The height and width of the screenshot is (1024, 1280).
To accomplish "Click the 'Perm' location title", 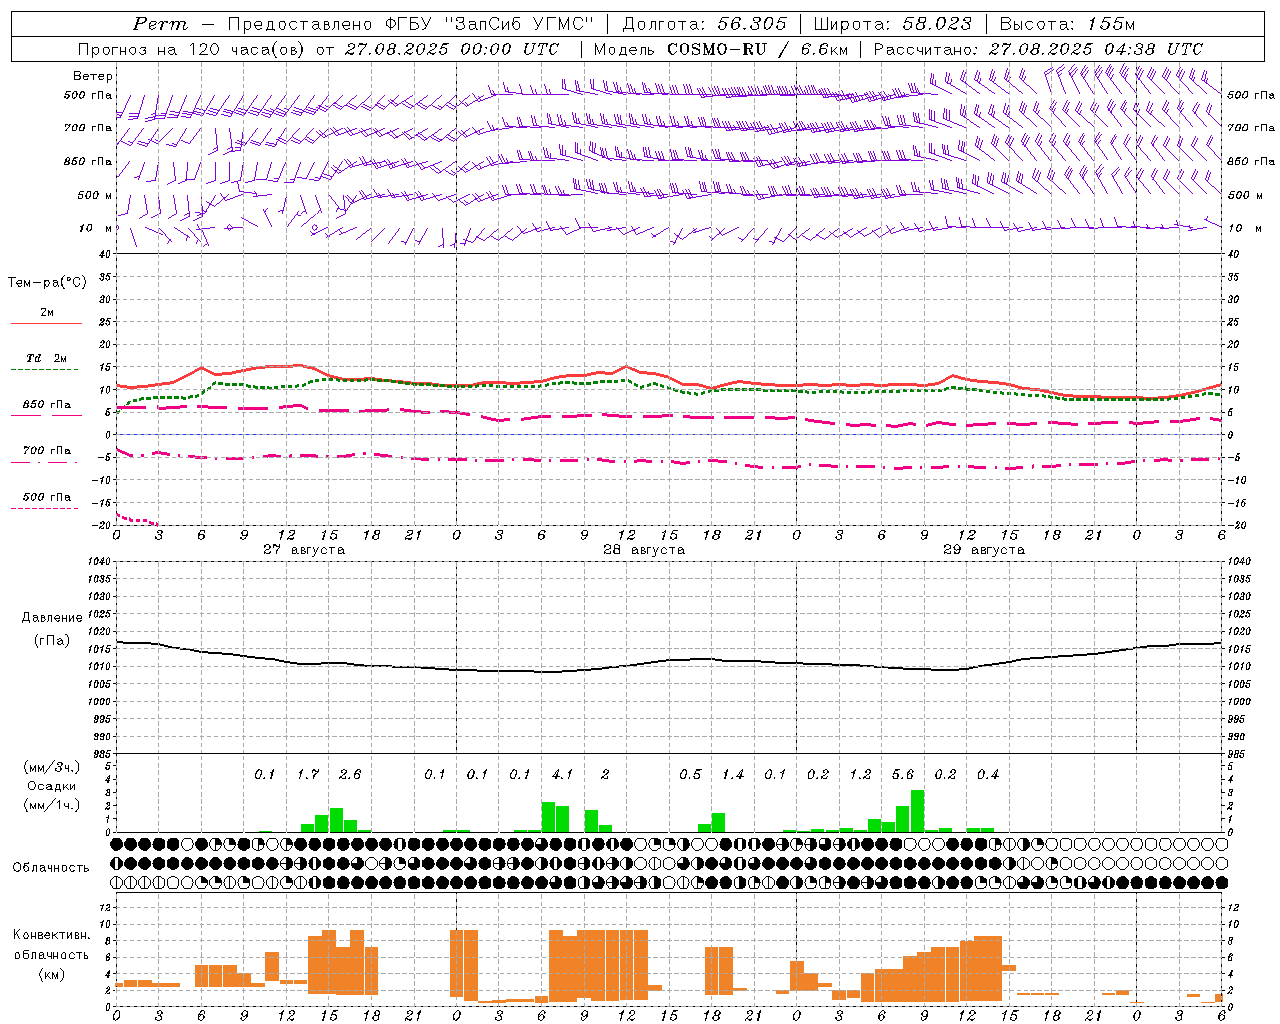I will (160, 24).
